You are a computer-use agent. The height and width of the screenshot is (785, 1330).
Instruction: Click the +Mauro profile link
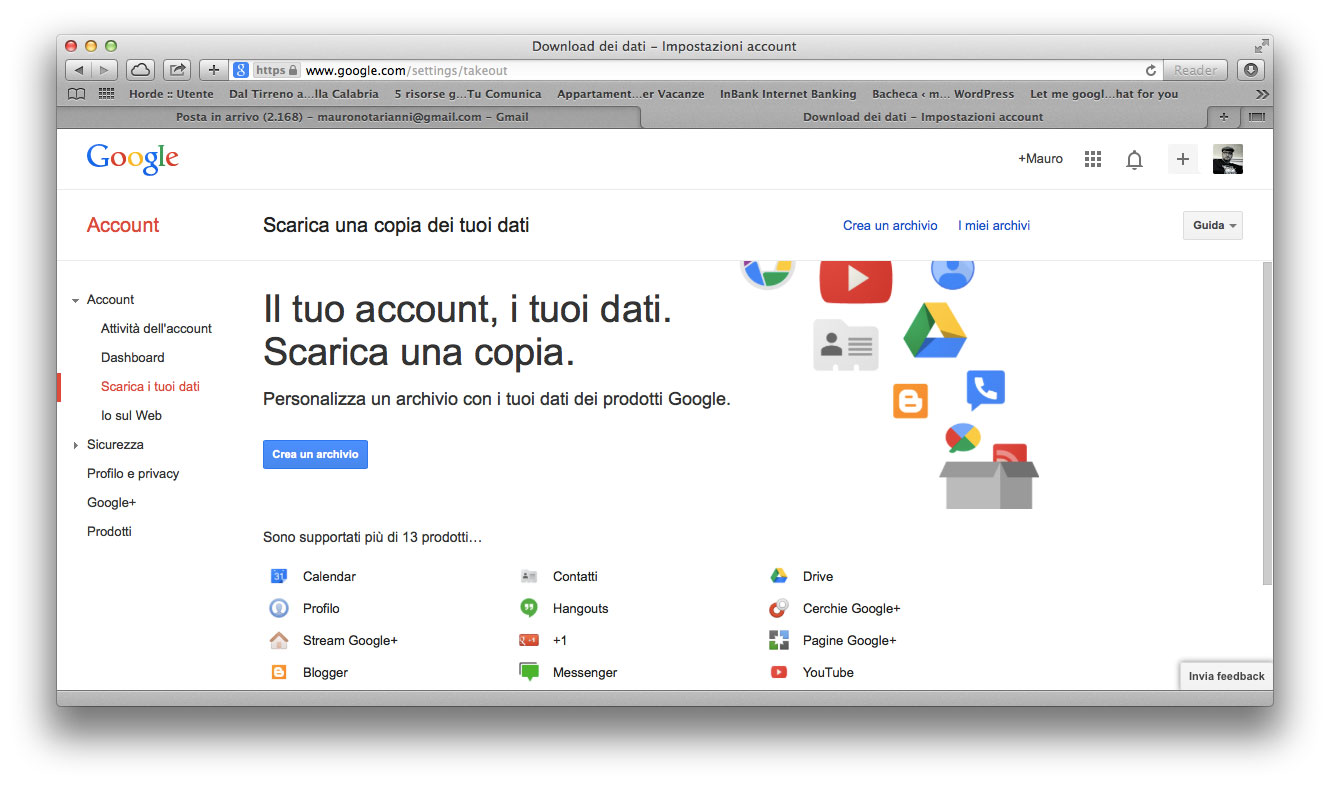[1040, 159]
